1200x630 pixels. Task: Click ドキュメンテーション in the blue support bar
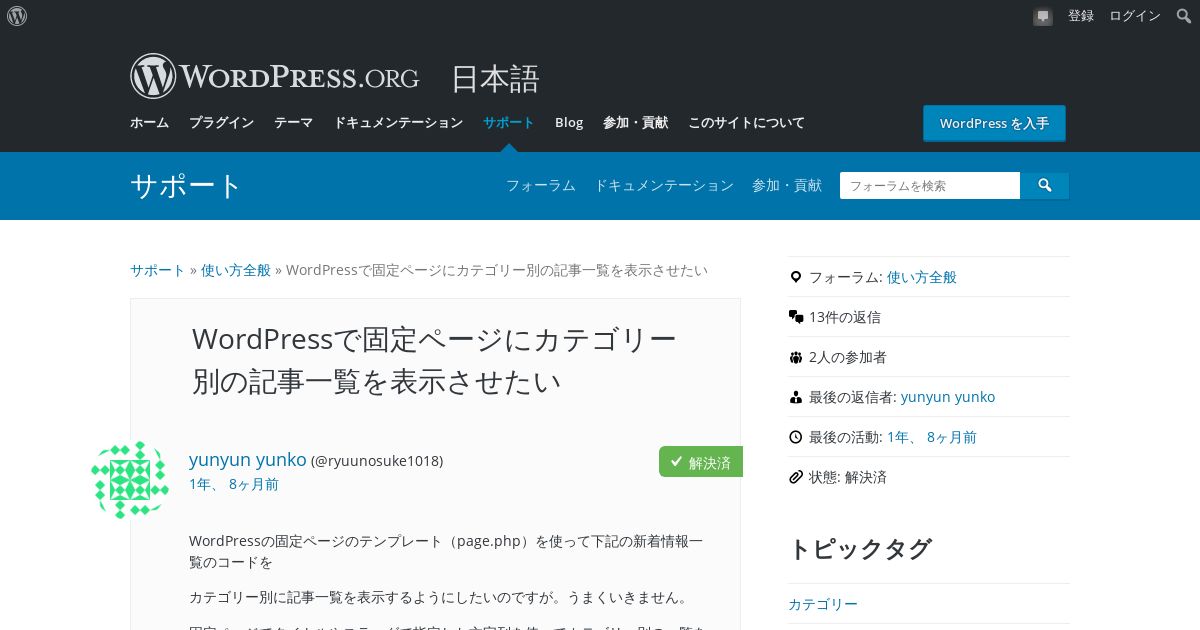click(x=664, y=185)
